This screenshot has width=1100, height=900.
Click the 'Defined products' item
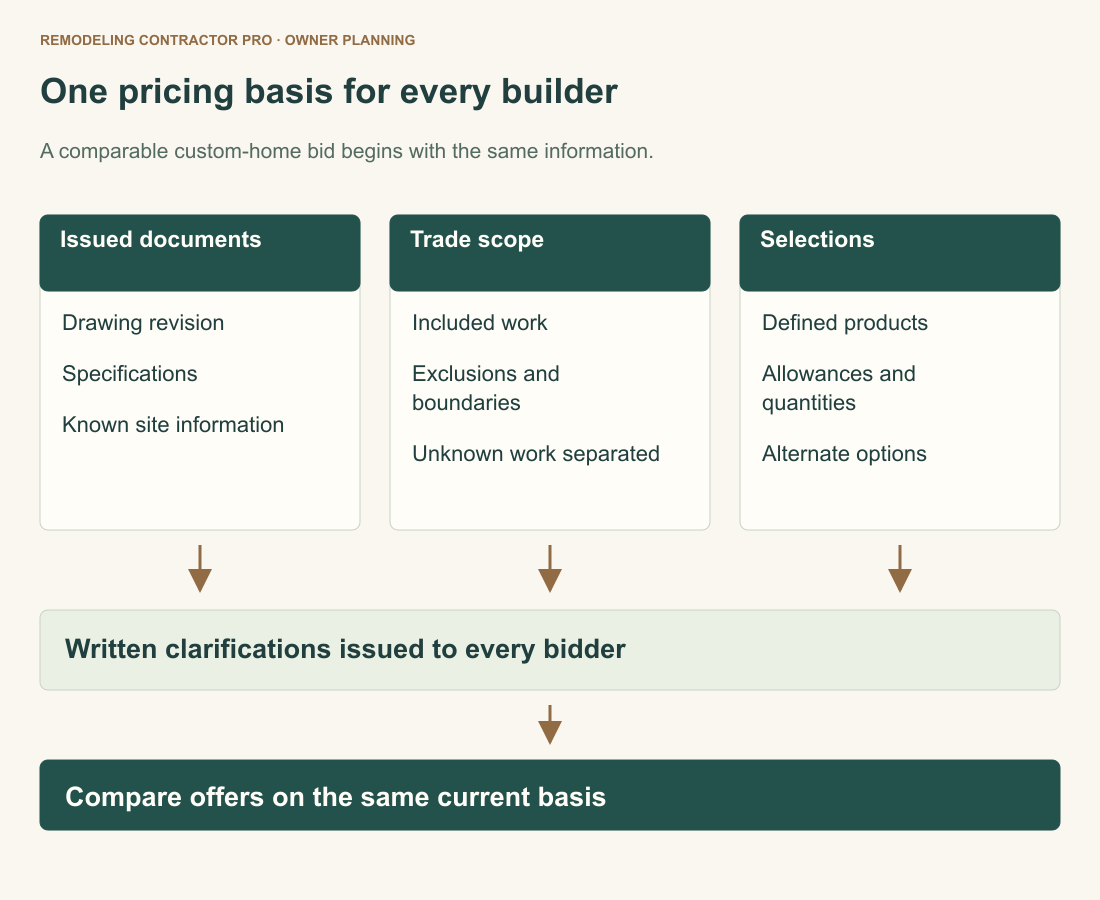845,323
